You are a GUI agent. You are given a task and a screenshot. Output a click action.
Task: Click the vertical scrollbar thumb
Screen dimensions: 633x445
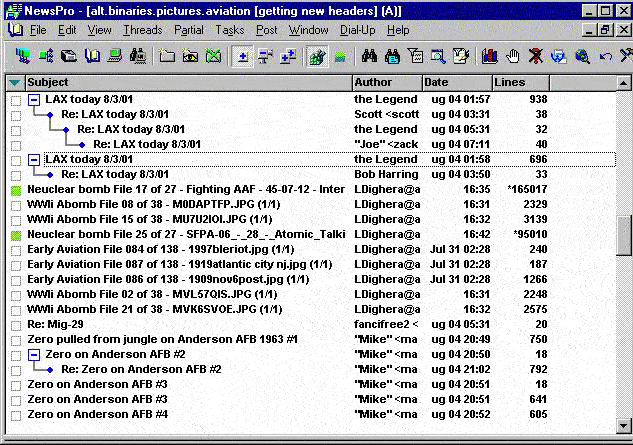click(624, 236)
